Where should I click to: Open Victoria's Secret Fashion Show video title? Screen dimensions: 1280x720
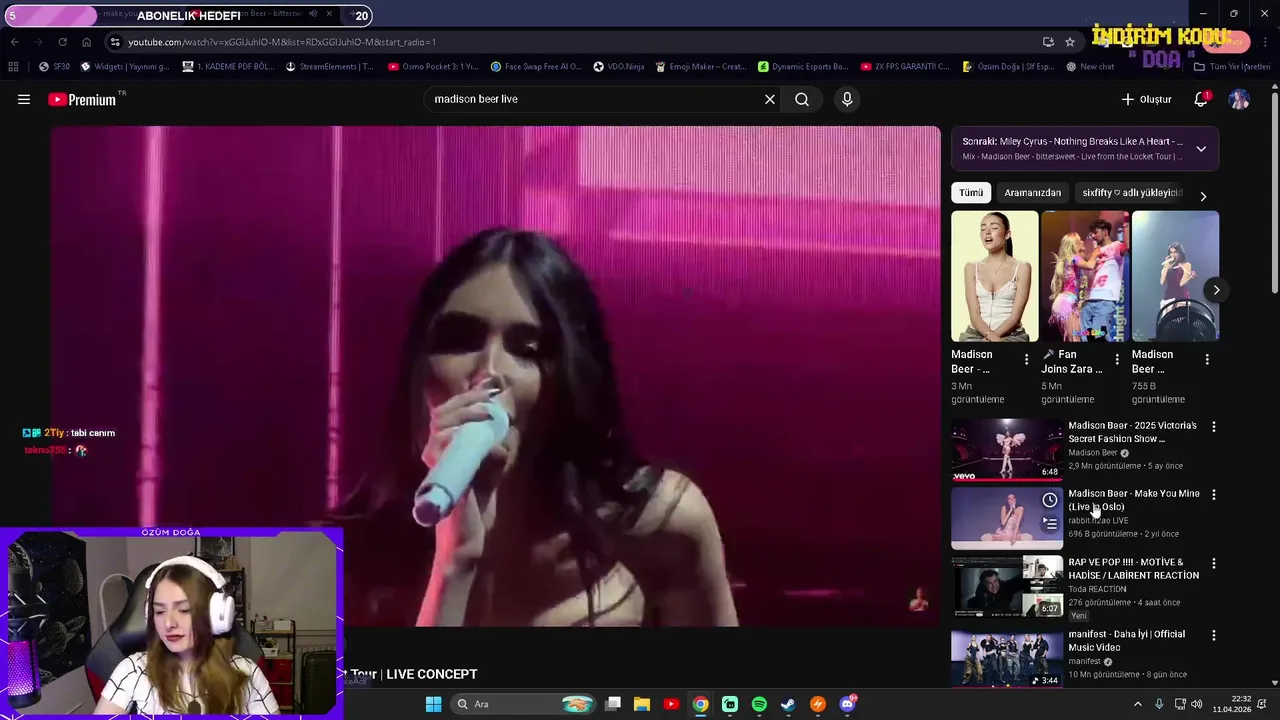point(1132,432)
